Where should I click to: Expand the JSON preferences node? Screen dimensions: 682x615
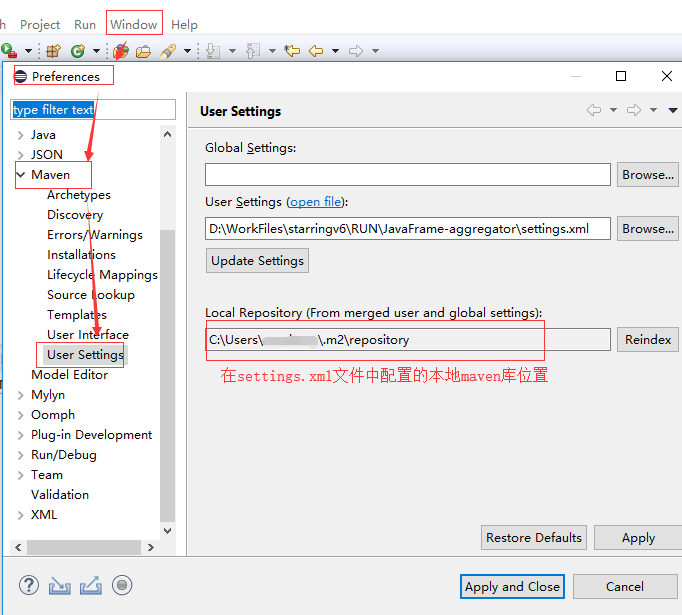20,155
